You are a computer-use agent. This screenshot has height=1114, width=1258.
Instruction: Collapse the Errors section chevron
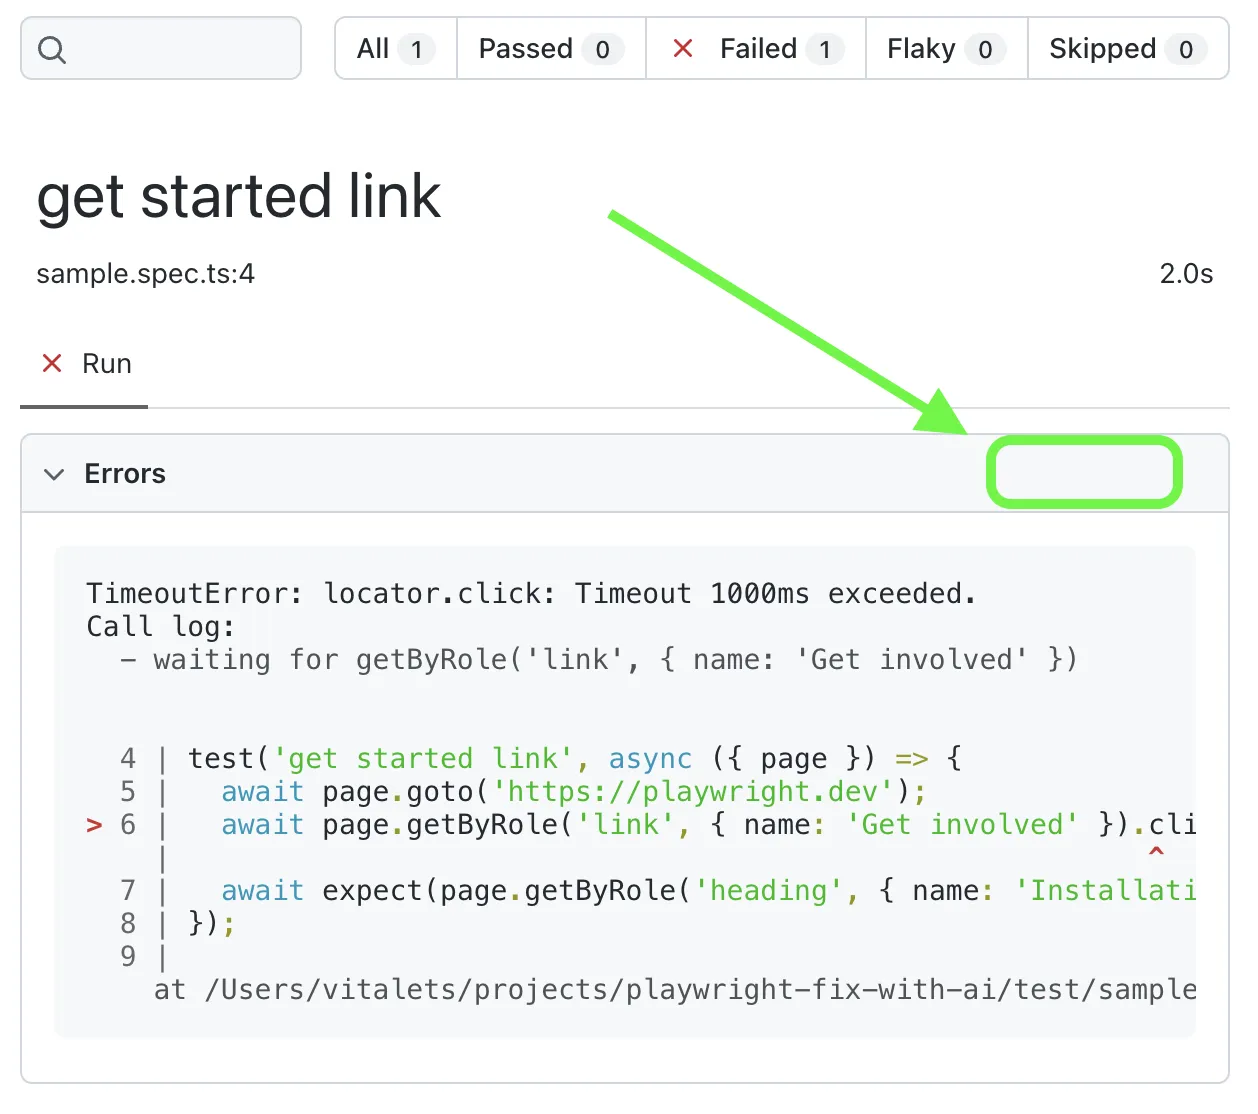click(x=54, y=474)
